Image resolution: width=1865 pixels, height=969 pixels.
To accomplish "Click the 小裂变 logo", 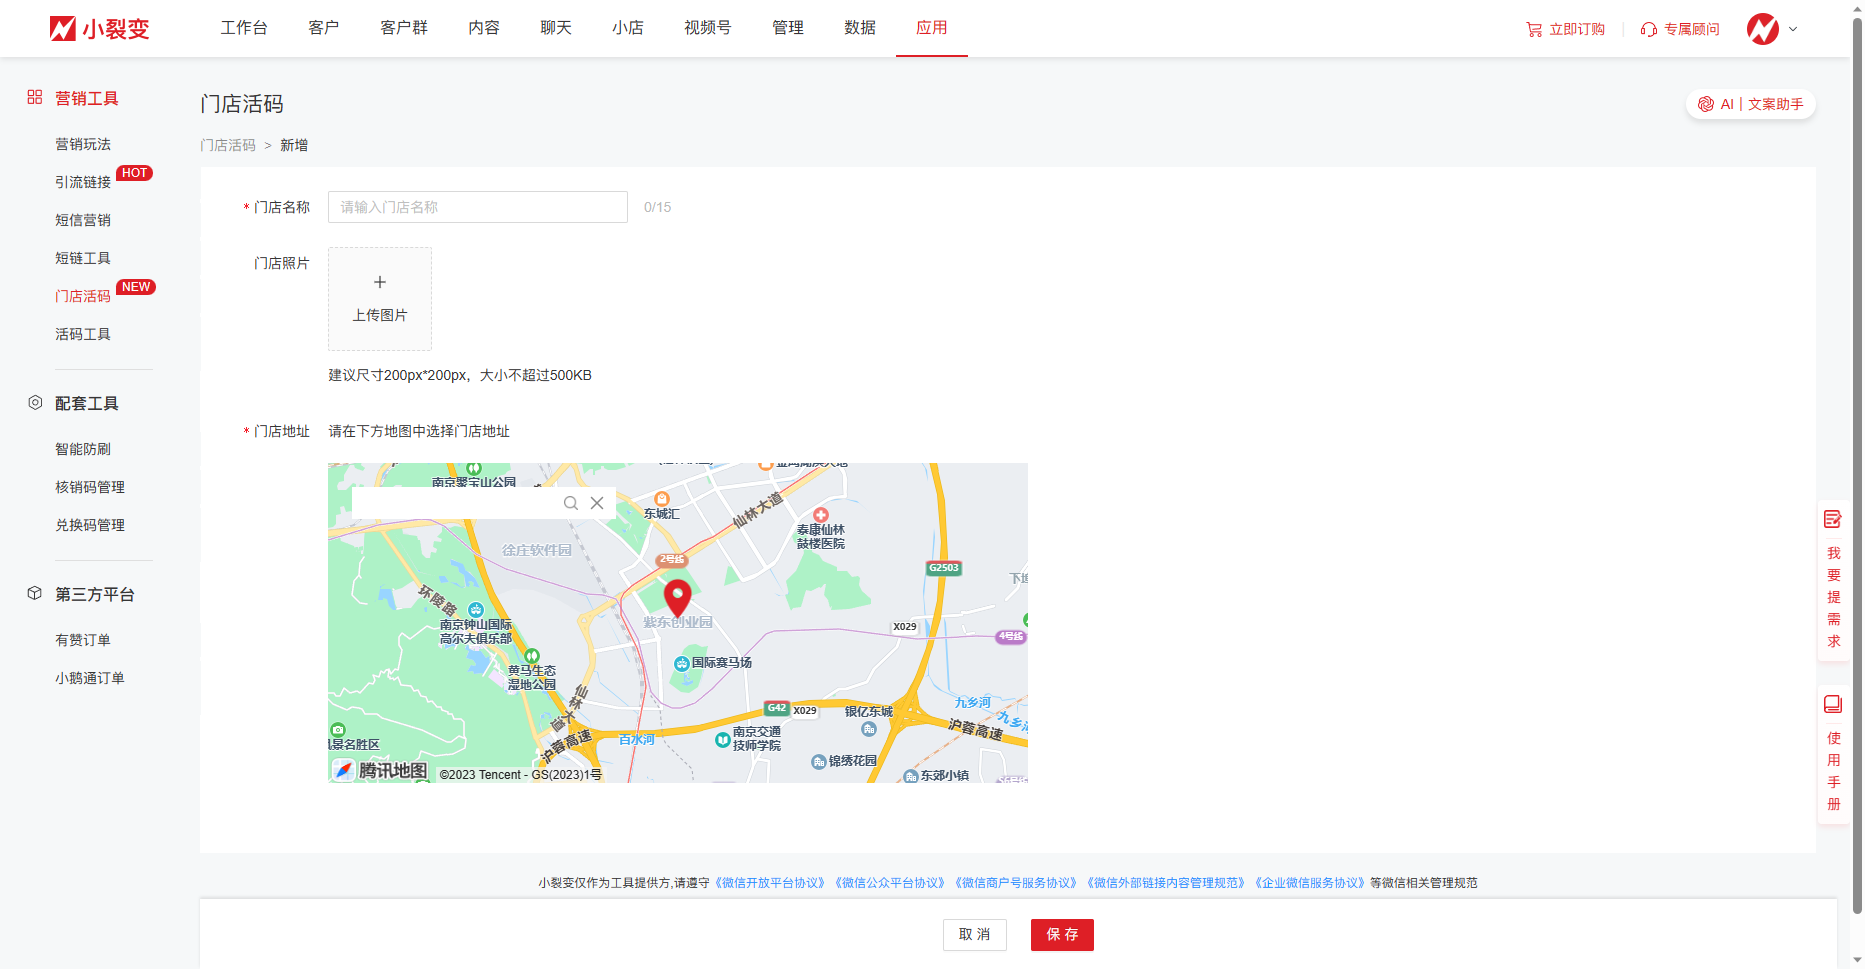I will click(99, 29).
